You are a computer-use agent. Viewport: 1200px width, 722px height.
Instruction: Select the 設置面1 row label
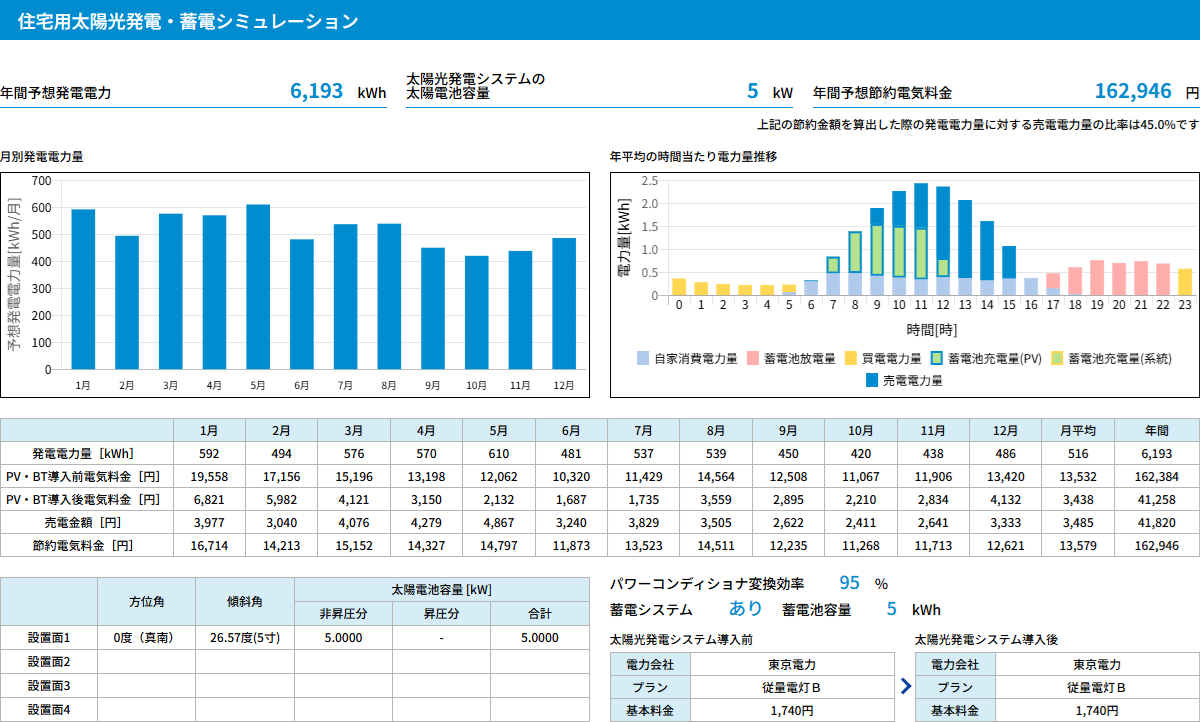click(49, 637)
